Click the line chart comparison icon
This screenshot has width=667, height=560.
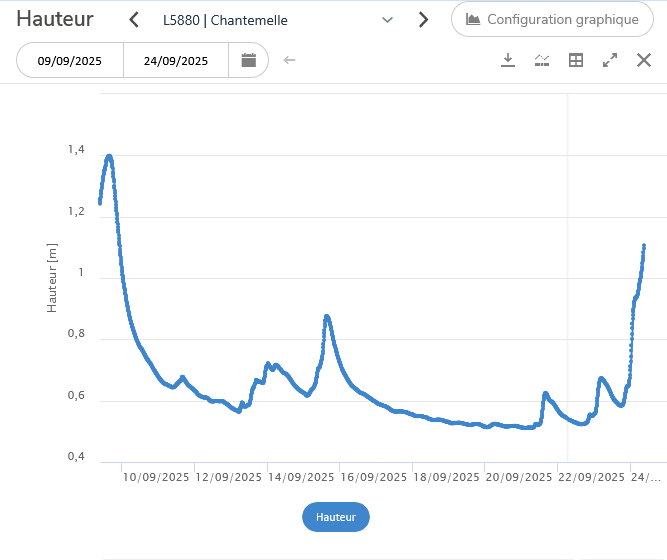[542, 60]
